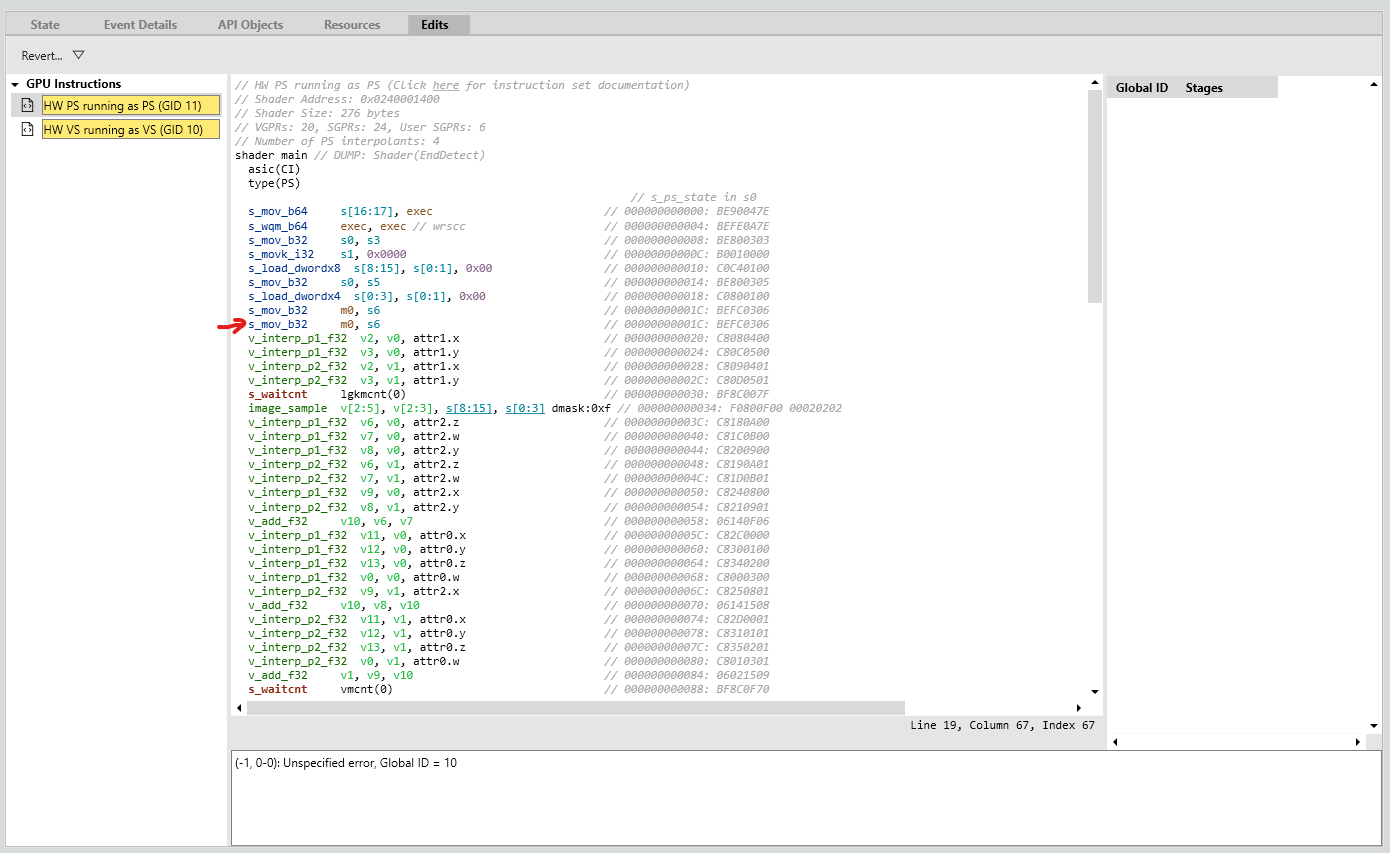Follow the s[0:3] link in image_sample line
The image size is (1390, 853).
(x=525, y=408)
